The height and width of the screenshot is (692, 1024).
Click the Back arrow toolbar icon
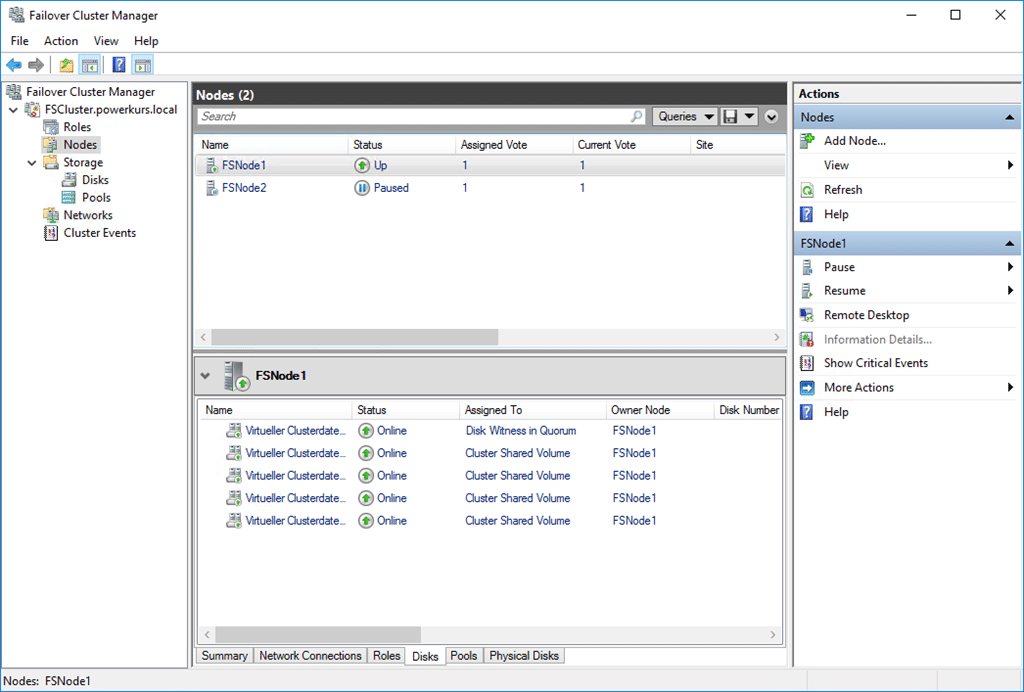[x=14, y=65]
